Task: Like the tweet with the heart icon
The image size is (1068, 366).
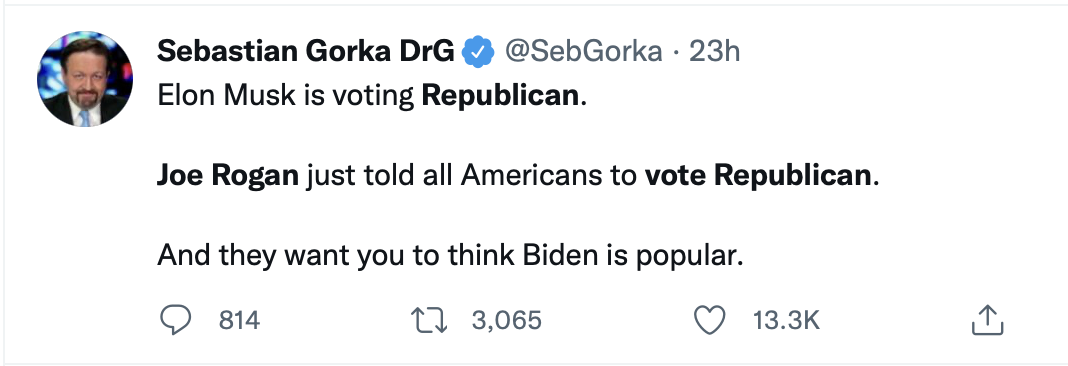Action: click(709, 320)
